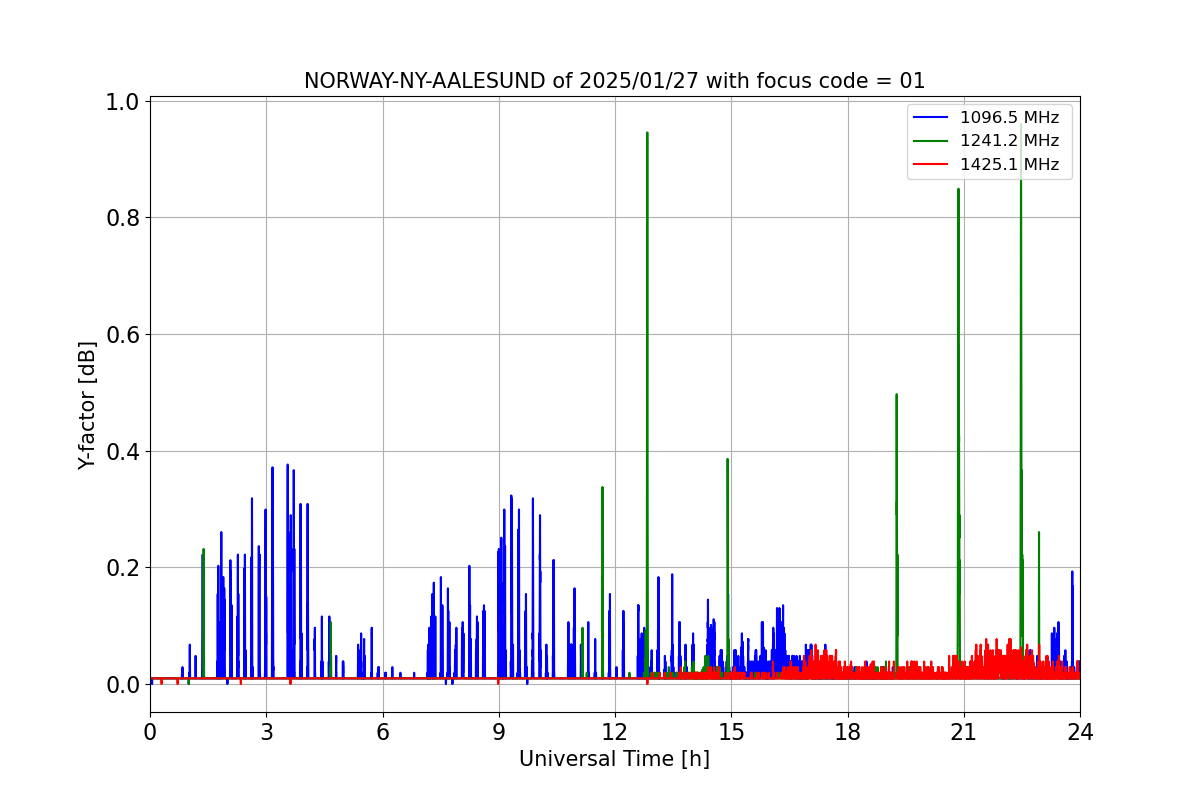Click the 0.4 y-axis tick label

click(123, 451)
